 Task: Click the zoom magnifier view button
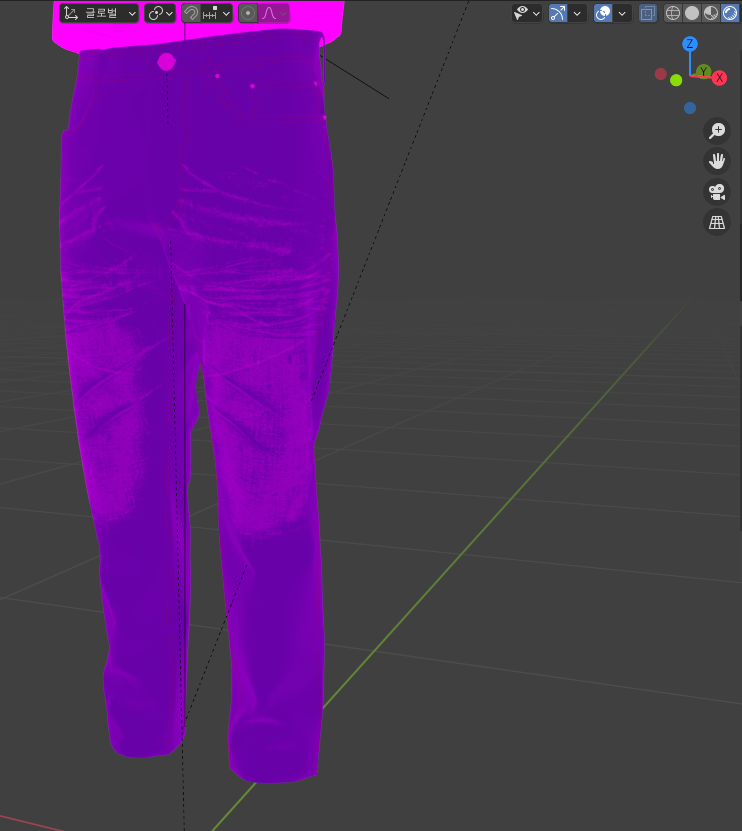point(717,130)
